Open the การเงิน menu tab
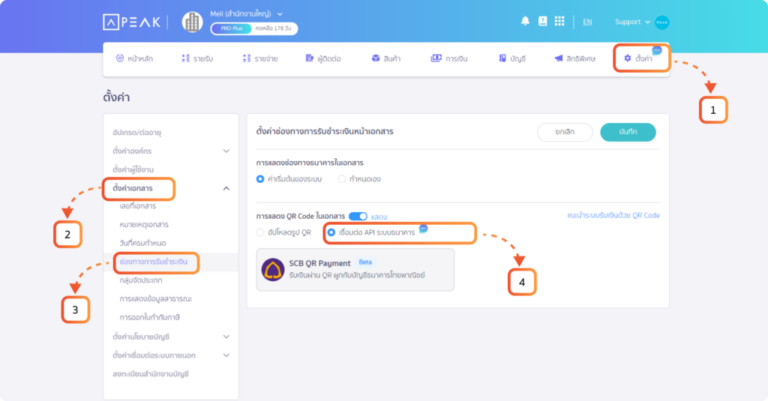 coord(449,59)
